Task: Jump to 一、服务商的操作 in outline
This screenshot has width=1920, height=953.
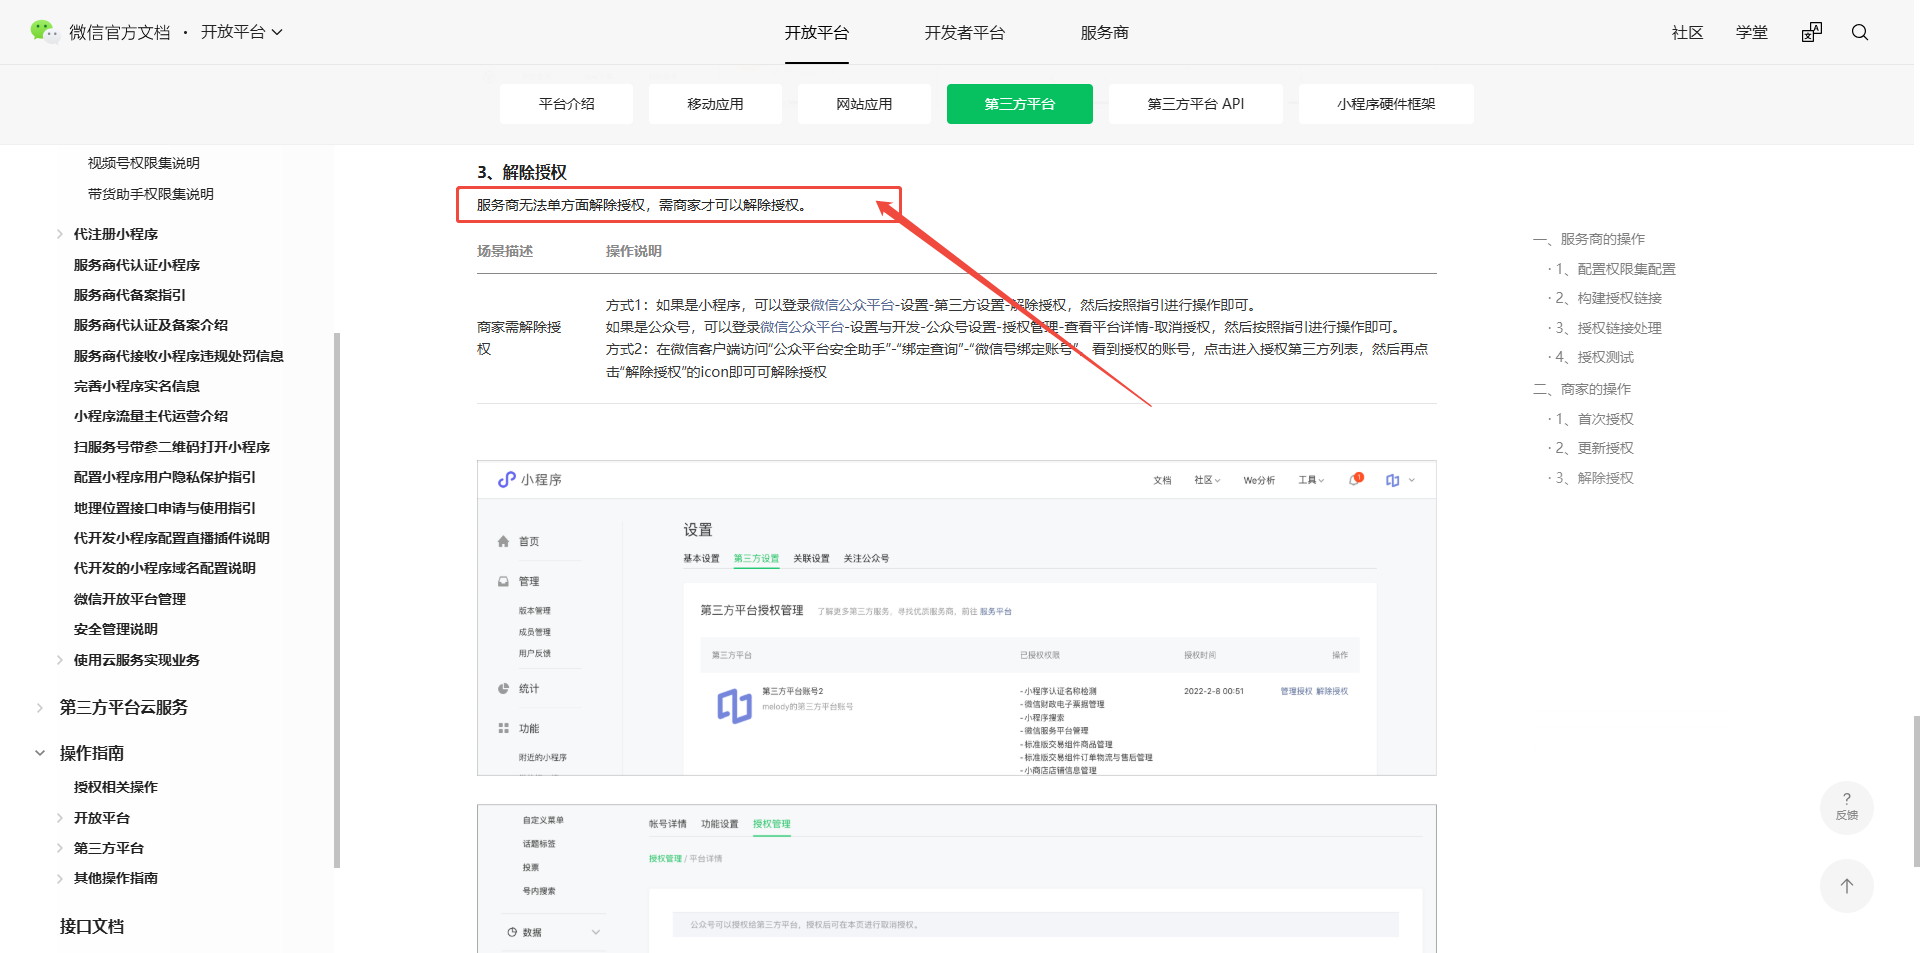Action: click(x=1589, y=239)
